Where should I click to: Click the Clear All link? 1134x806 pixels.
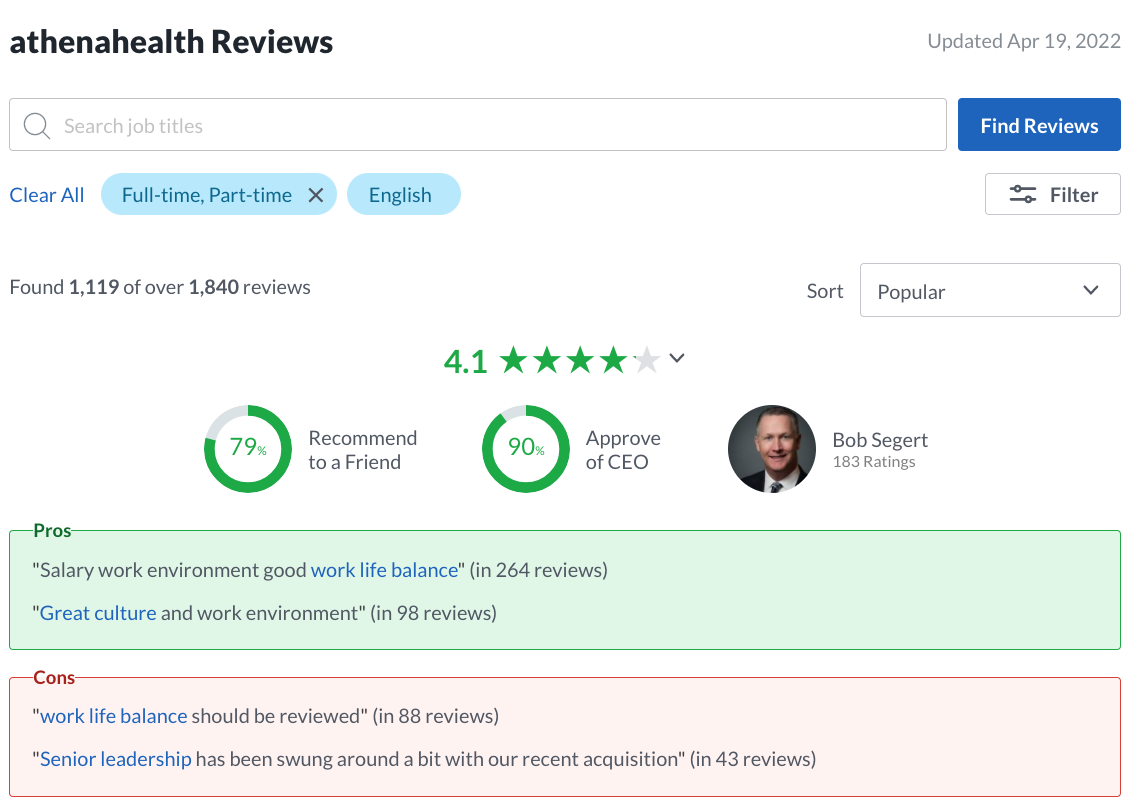pyautogui.click(x=47, y=195)
